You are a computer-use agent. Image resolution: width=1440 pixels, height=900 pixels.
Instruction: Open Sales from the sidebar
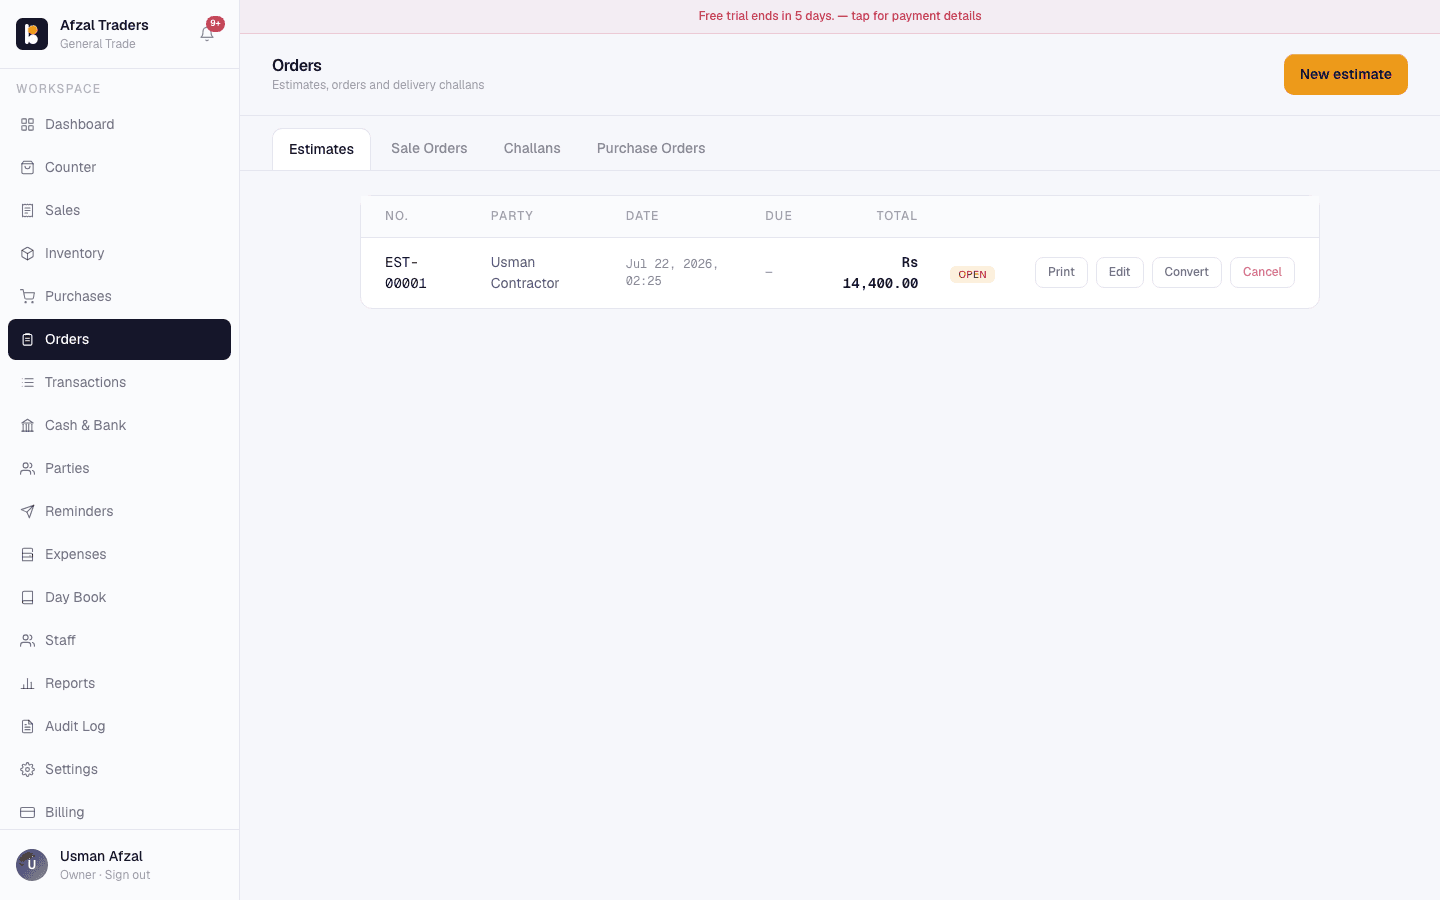pos(119,211)
